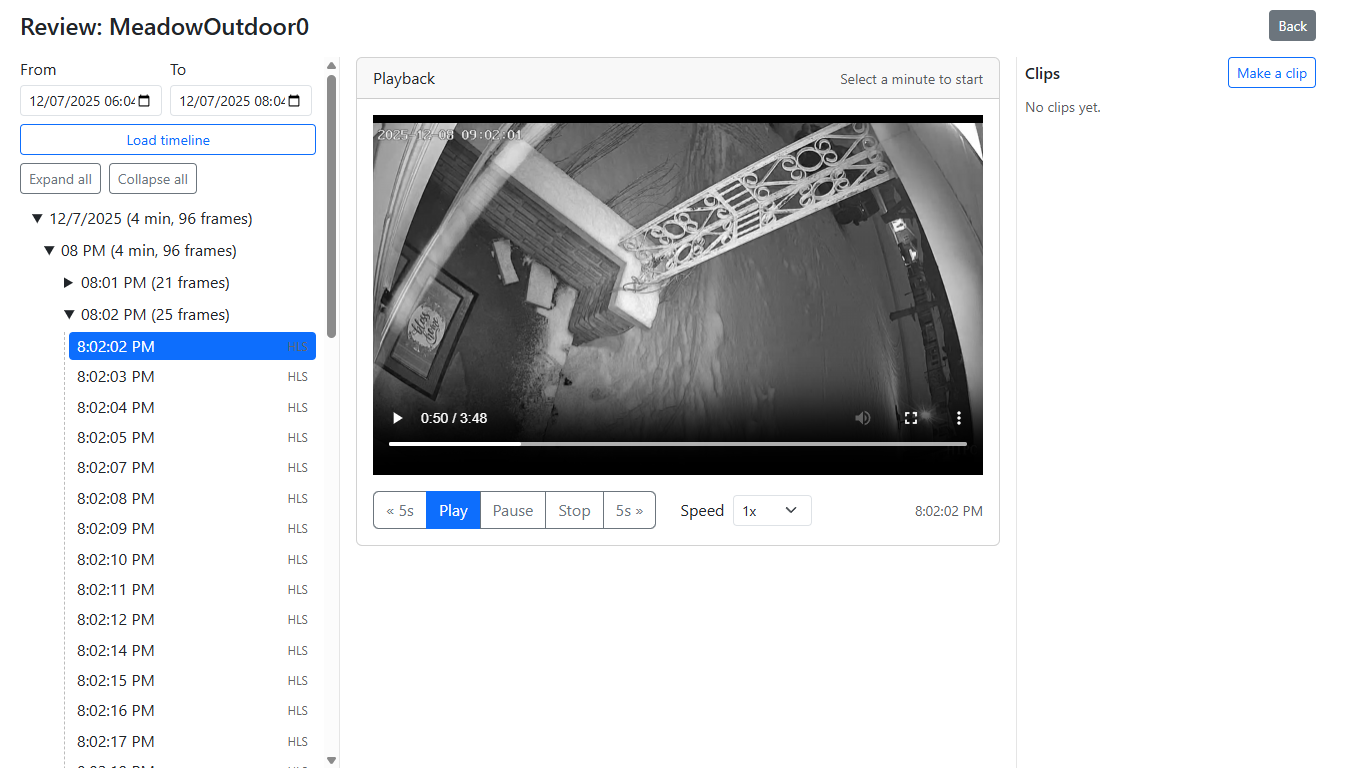Pause the playback
Viewport: 1355px width, 781px height.
512,510
